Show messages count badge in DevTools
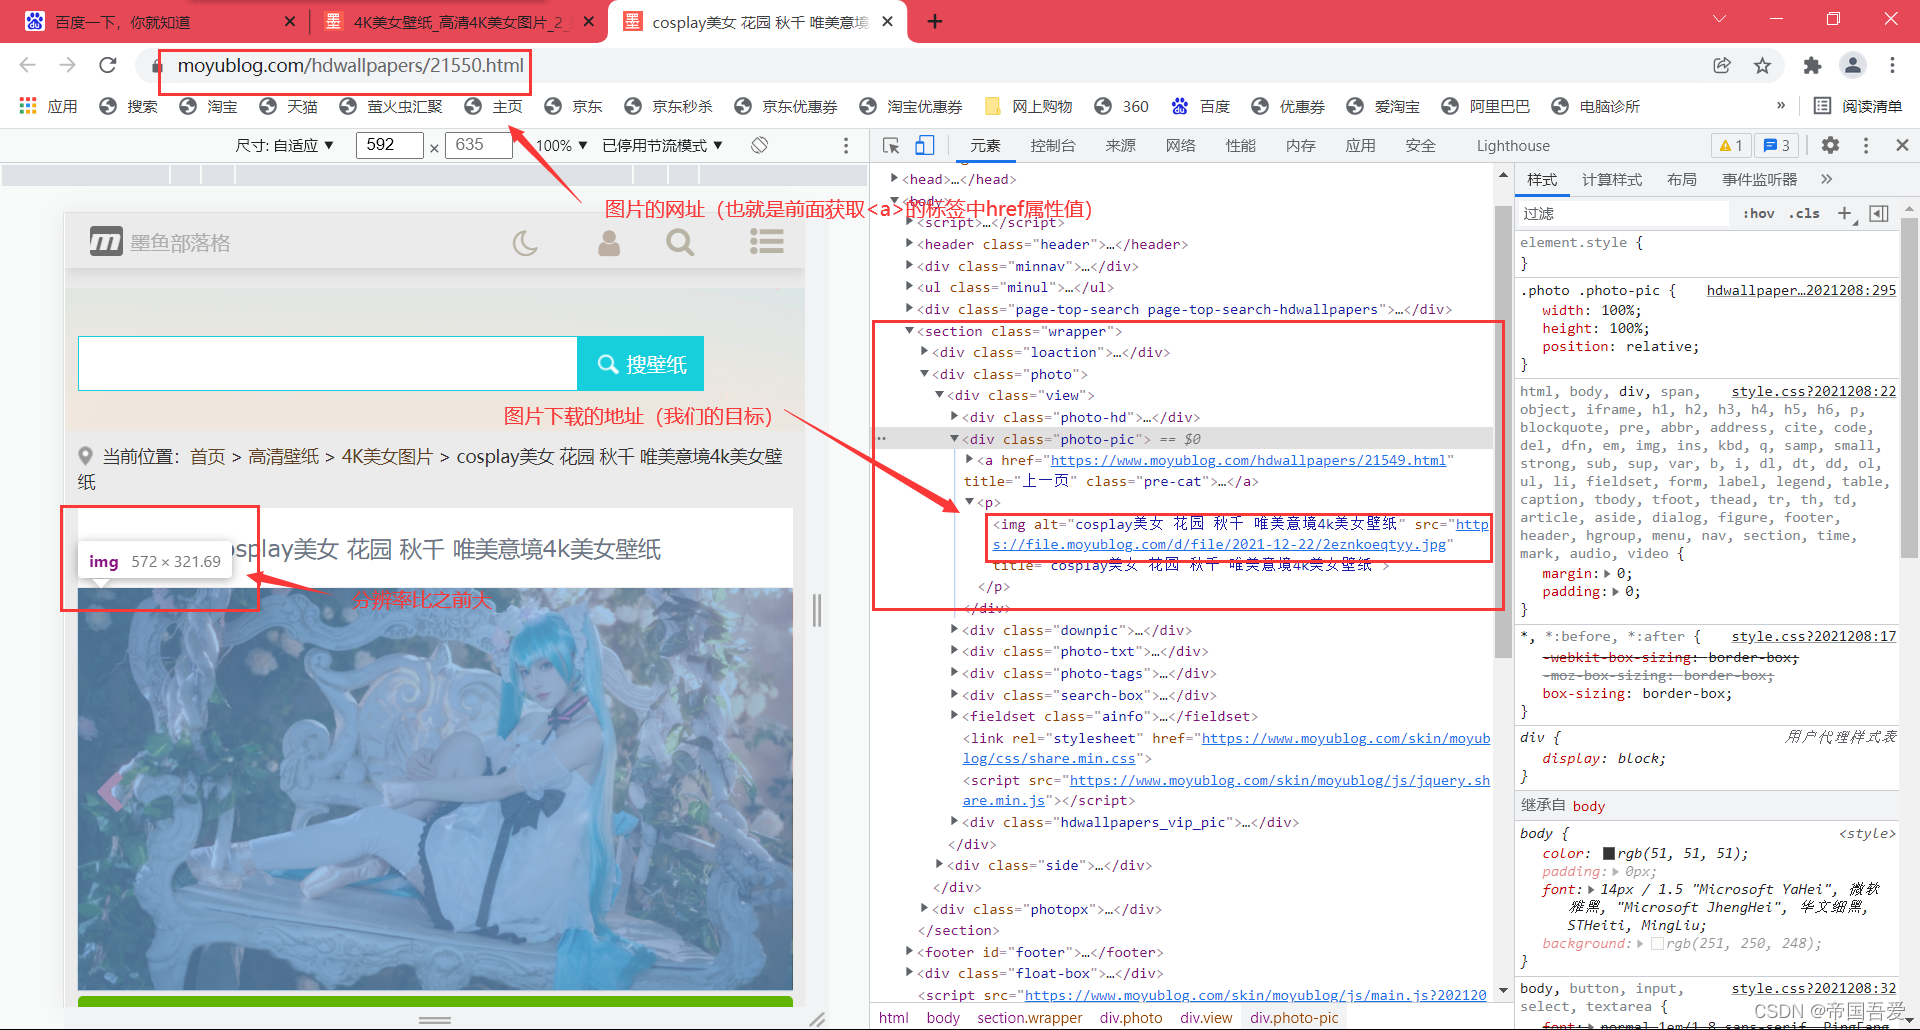The width and height of the screenshot is (1920, 1030). point(1777,145)
